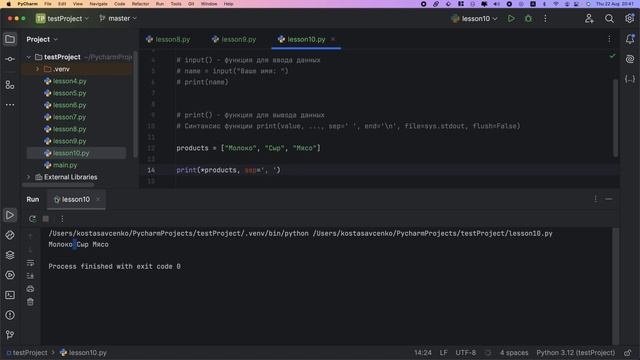640x360 pixels.
Task: Close the lesson10 Run tab
Action: pos(98,199)
